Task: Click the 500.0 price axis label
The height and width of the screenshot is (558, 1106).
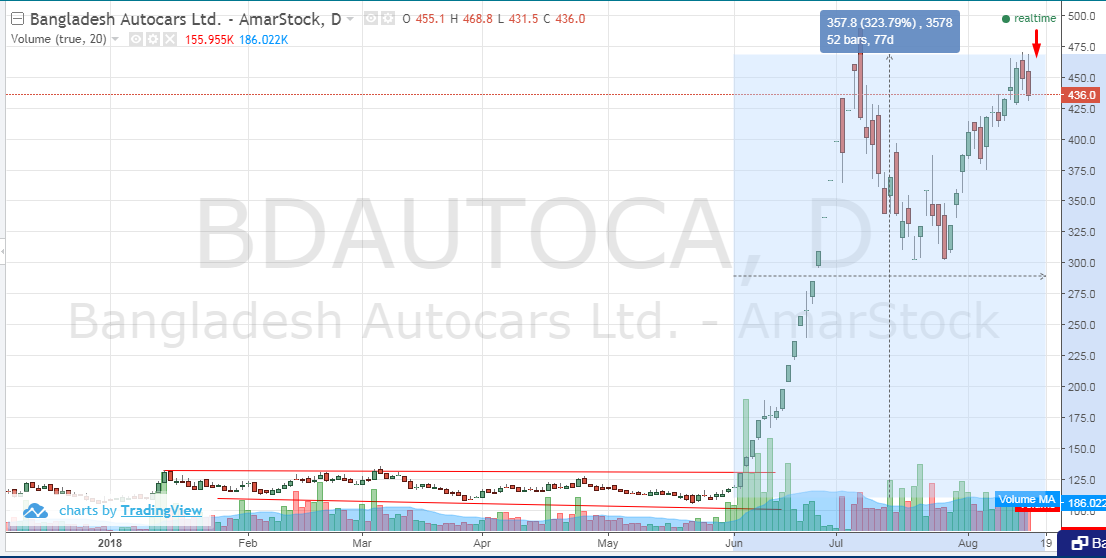Action: pos(1081,16)
